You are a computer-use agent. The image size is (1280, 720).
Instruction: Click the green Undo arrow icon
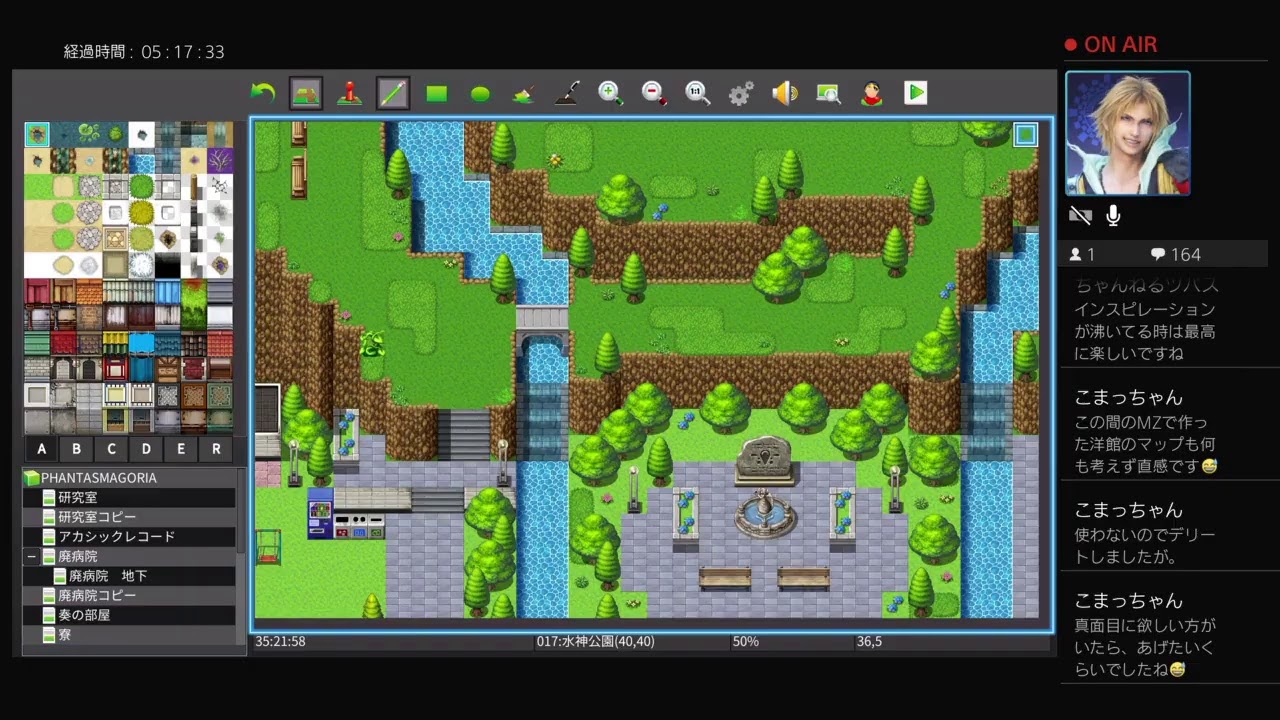tap(262, 93)
